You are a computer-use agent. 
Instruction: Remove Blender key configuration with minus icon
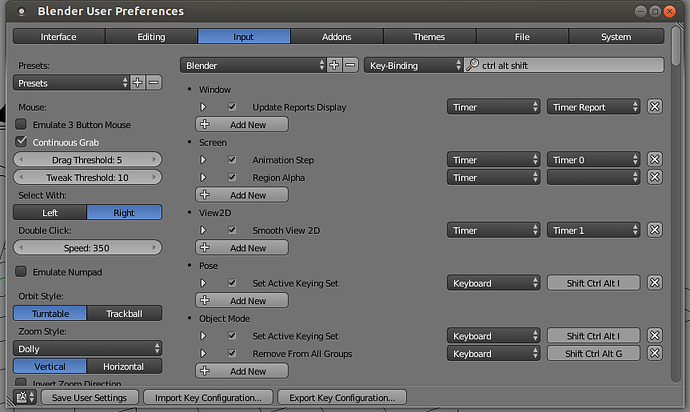(350, 65)
